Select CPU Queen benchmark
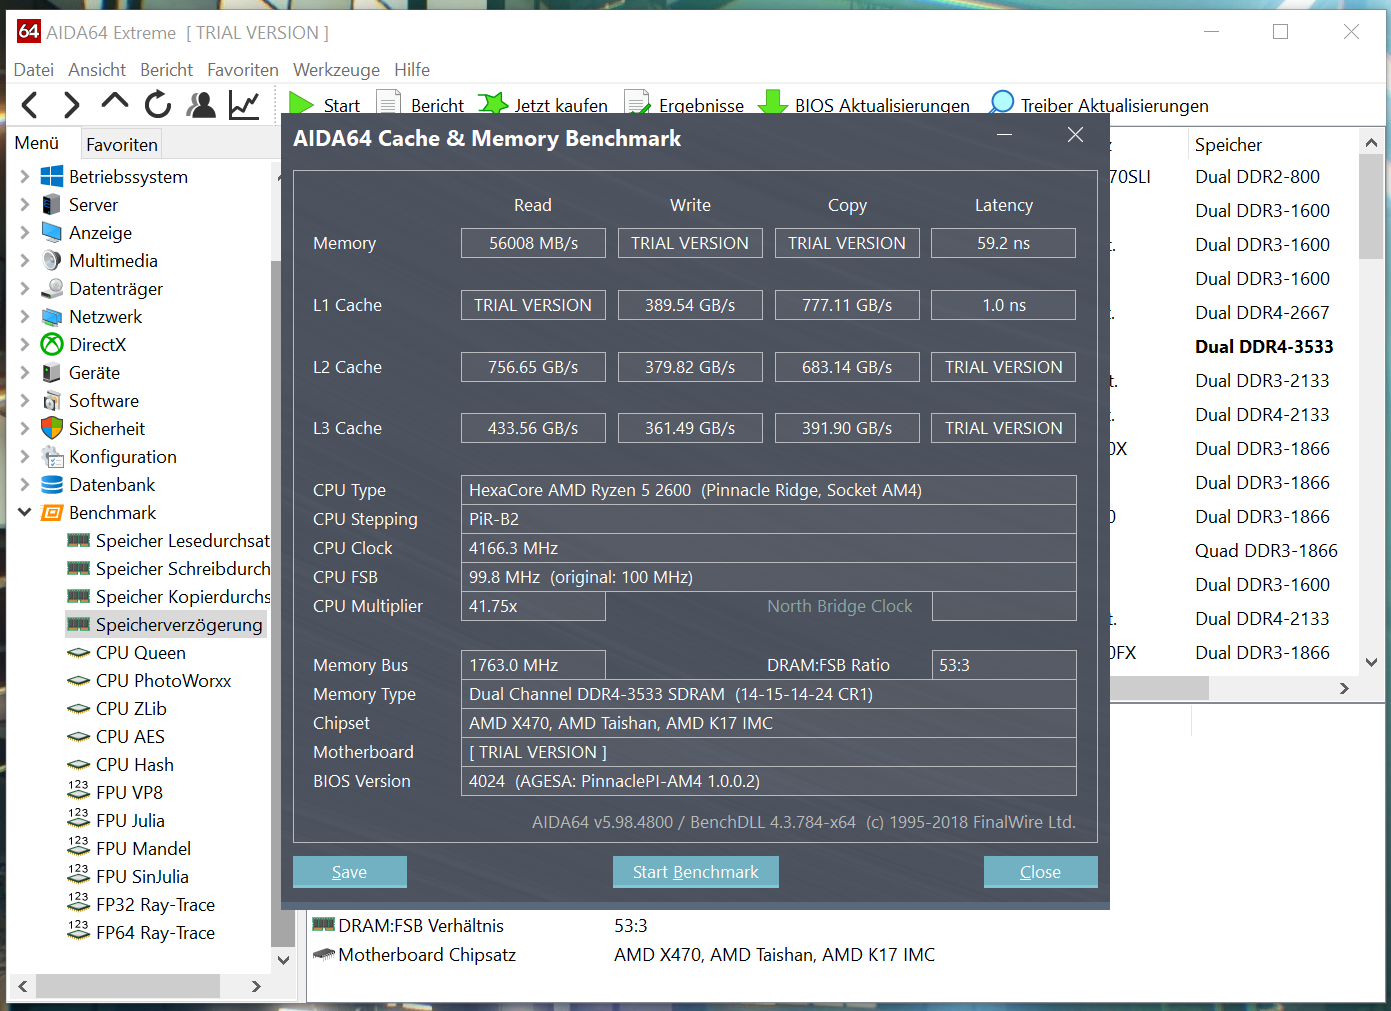The height and width of the screenshot is (1011, 1391). tap(141, 653)
